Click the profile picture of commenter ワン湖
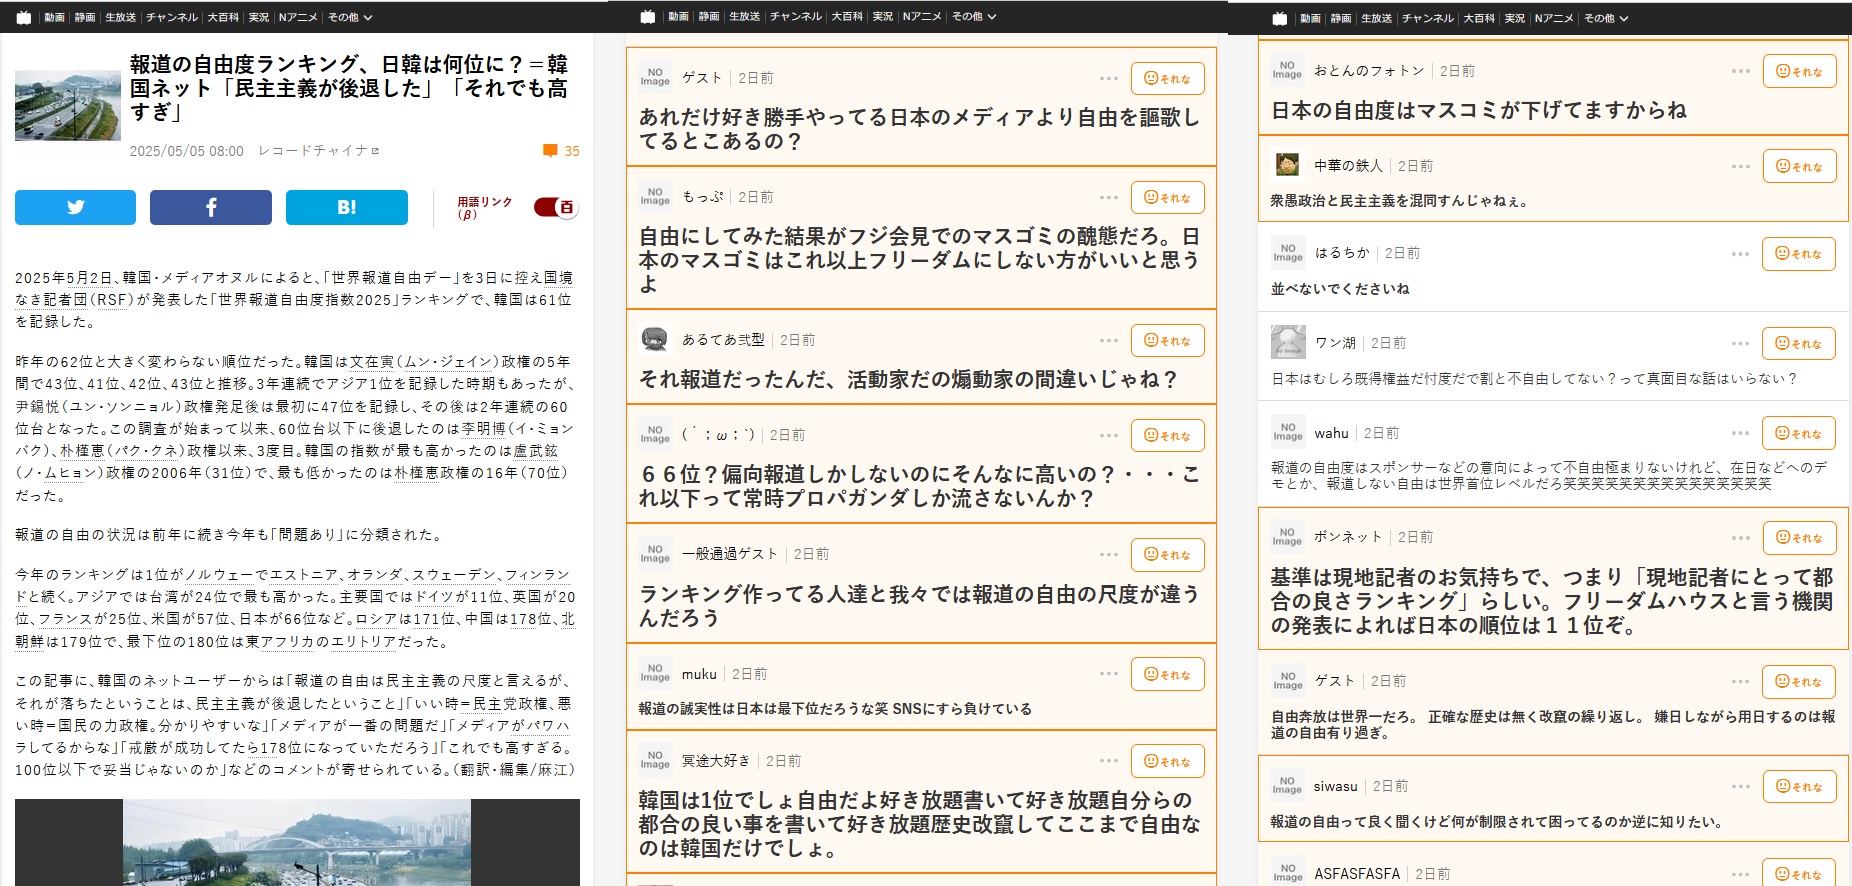The height and width of the screenshot is (886, 1852). point(1288,342)
